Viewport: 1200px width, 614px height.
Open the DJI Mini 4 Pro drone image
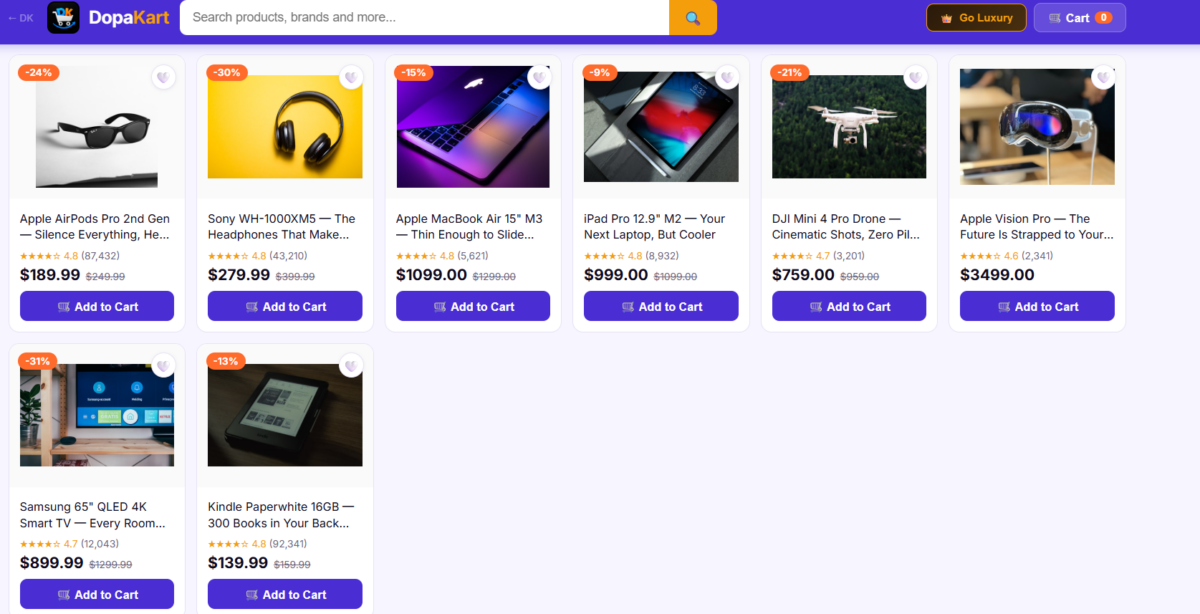pos(849,127)
